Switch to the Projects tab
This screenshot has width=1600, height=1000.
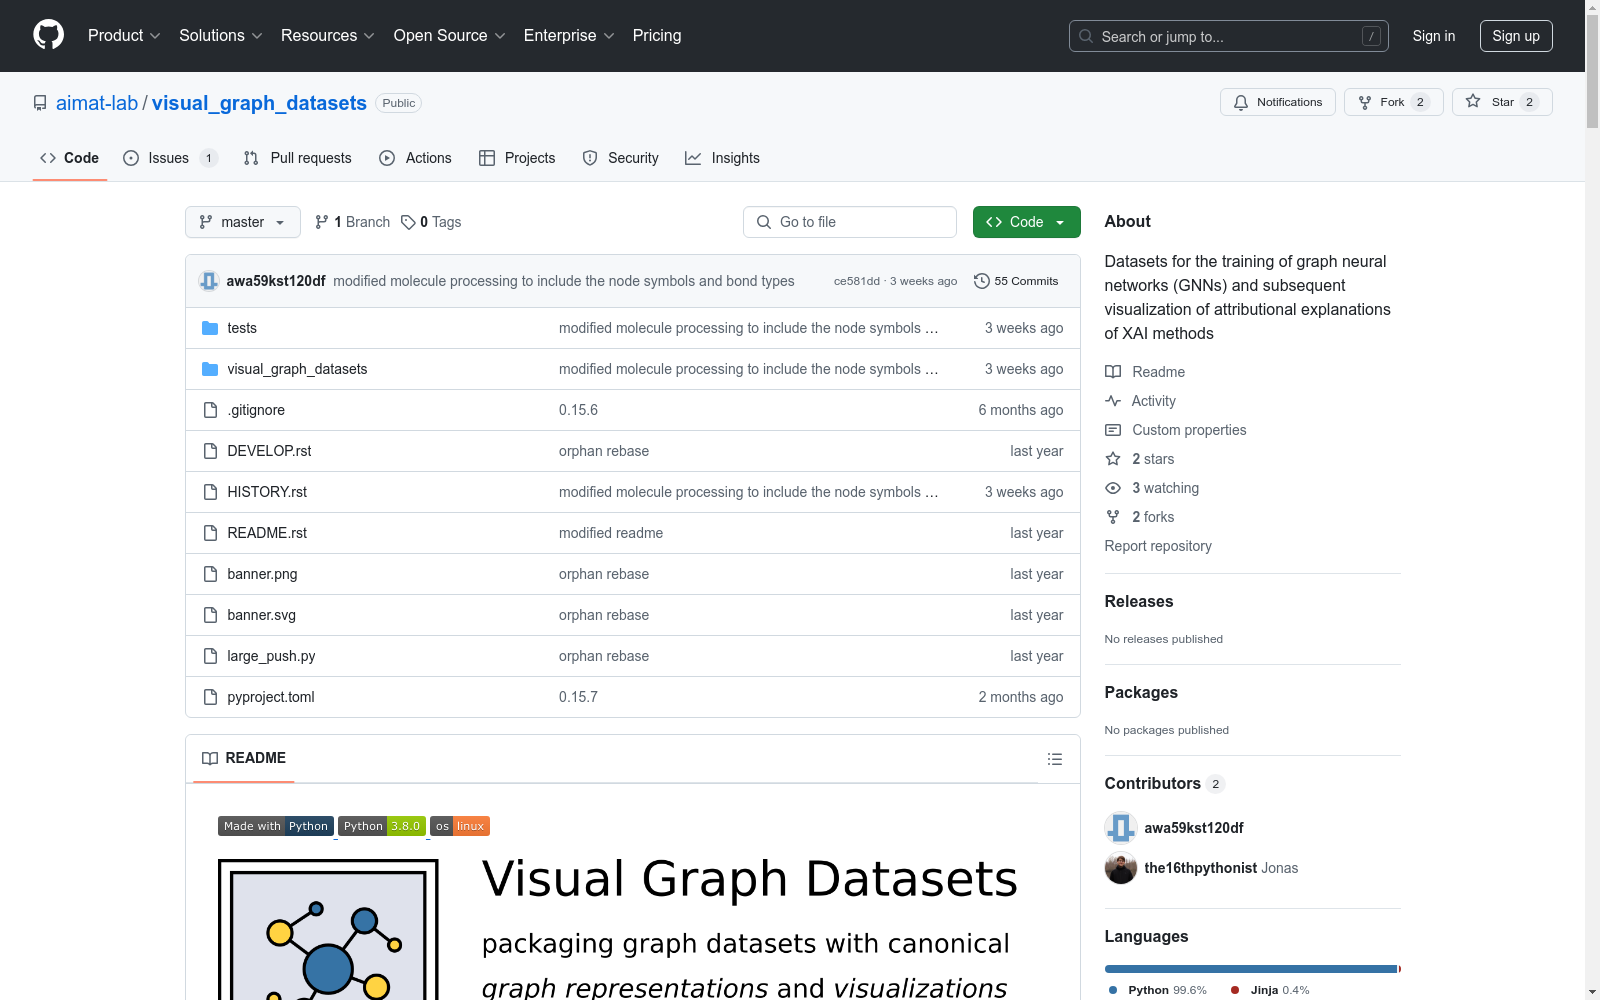(x=517, y=158)
